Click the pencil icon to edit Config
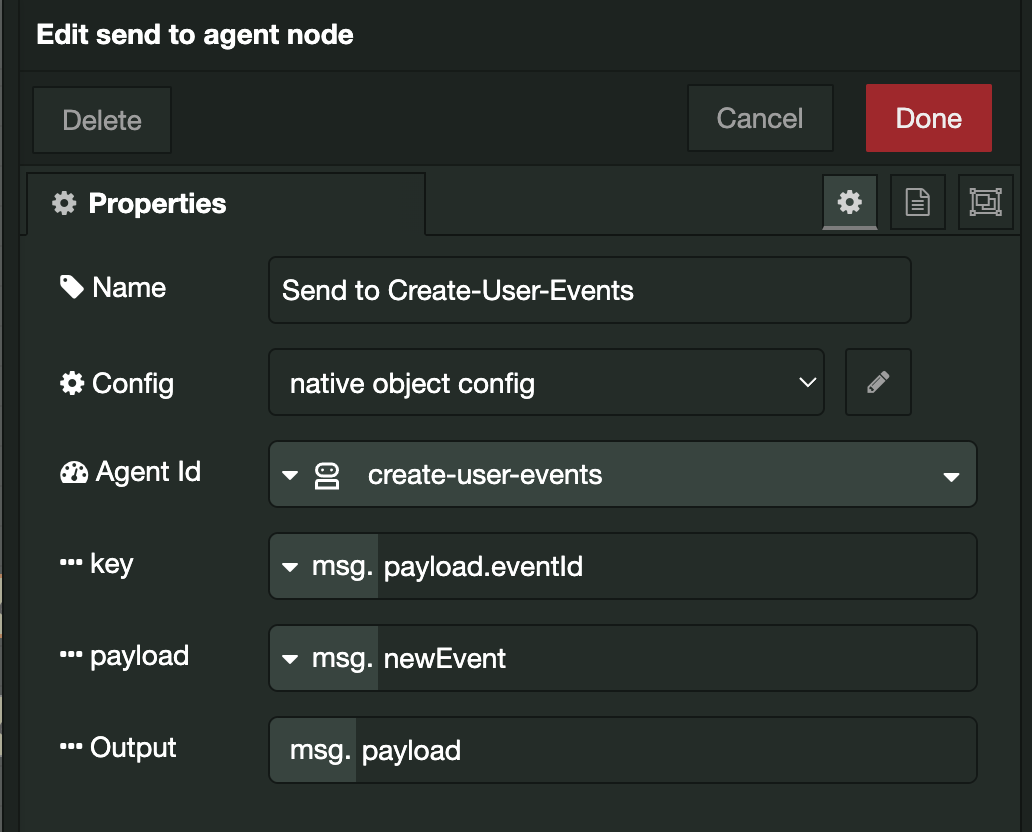The height and width of the screenshot is (832, 1032). tap(878, 382)
